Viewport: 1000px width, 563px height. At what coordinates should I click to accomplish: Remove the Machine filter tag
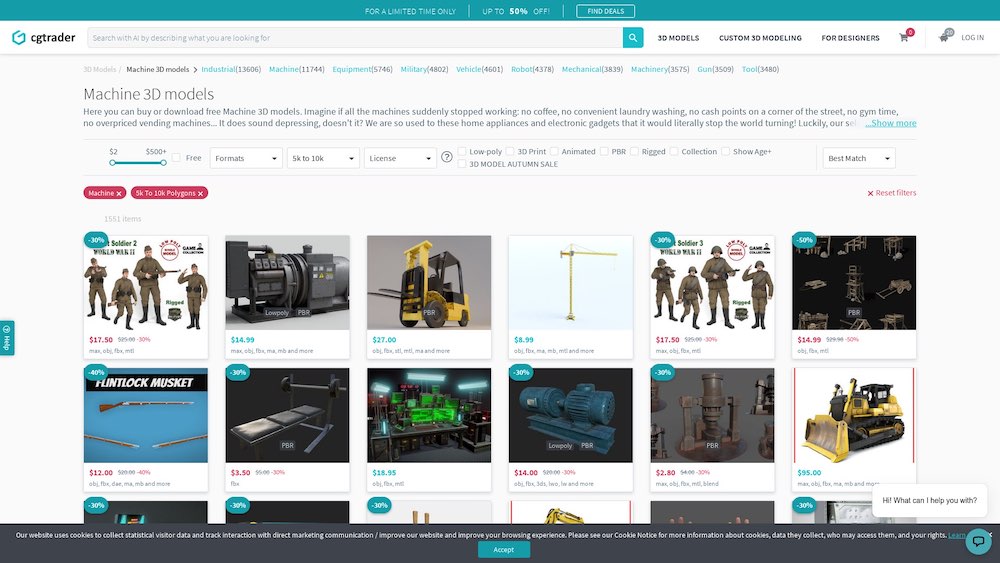tap(119, 193)
